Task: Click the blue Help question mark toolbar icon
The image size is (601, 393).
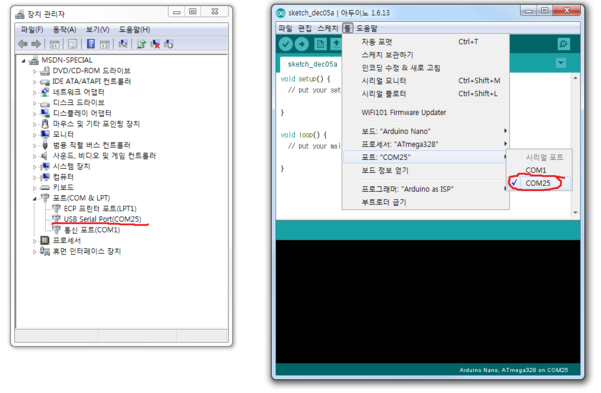Action: (x=91, y=44)
